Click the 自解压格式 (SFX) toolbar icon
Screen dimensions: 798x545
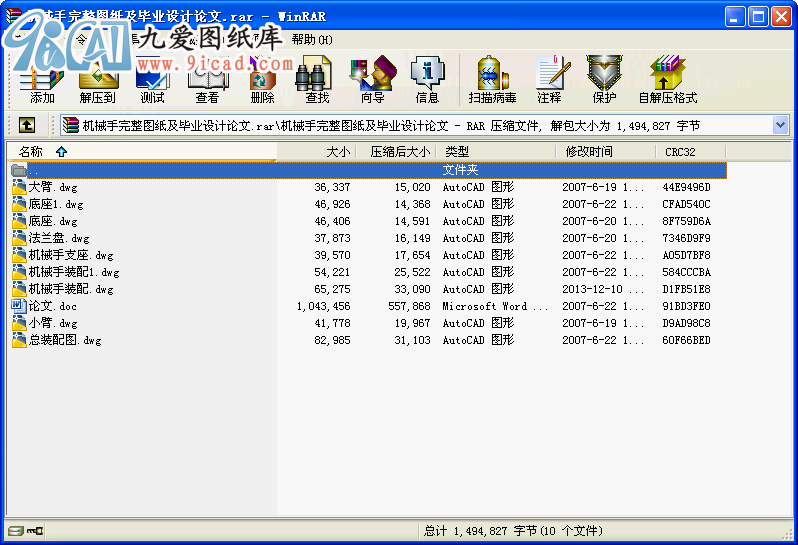667,80
